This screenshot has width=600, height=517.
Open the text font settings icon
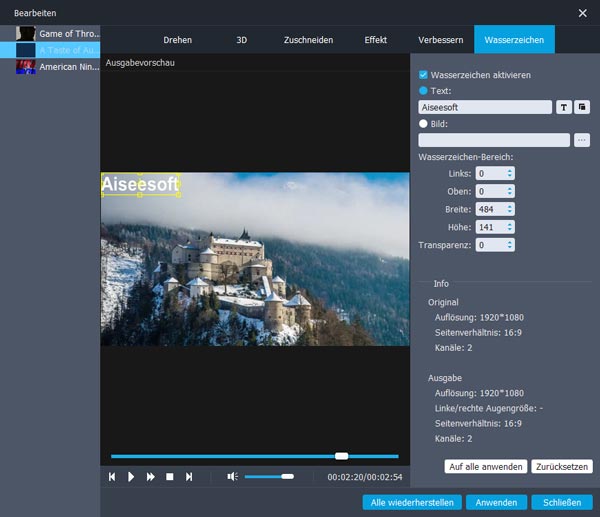click(564, 107)
